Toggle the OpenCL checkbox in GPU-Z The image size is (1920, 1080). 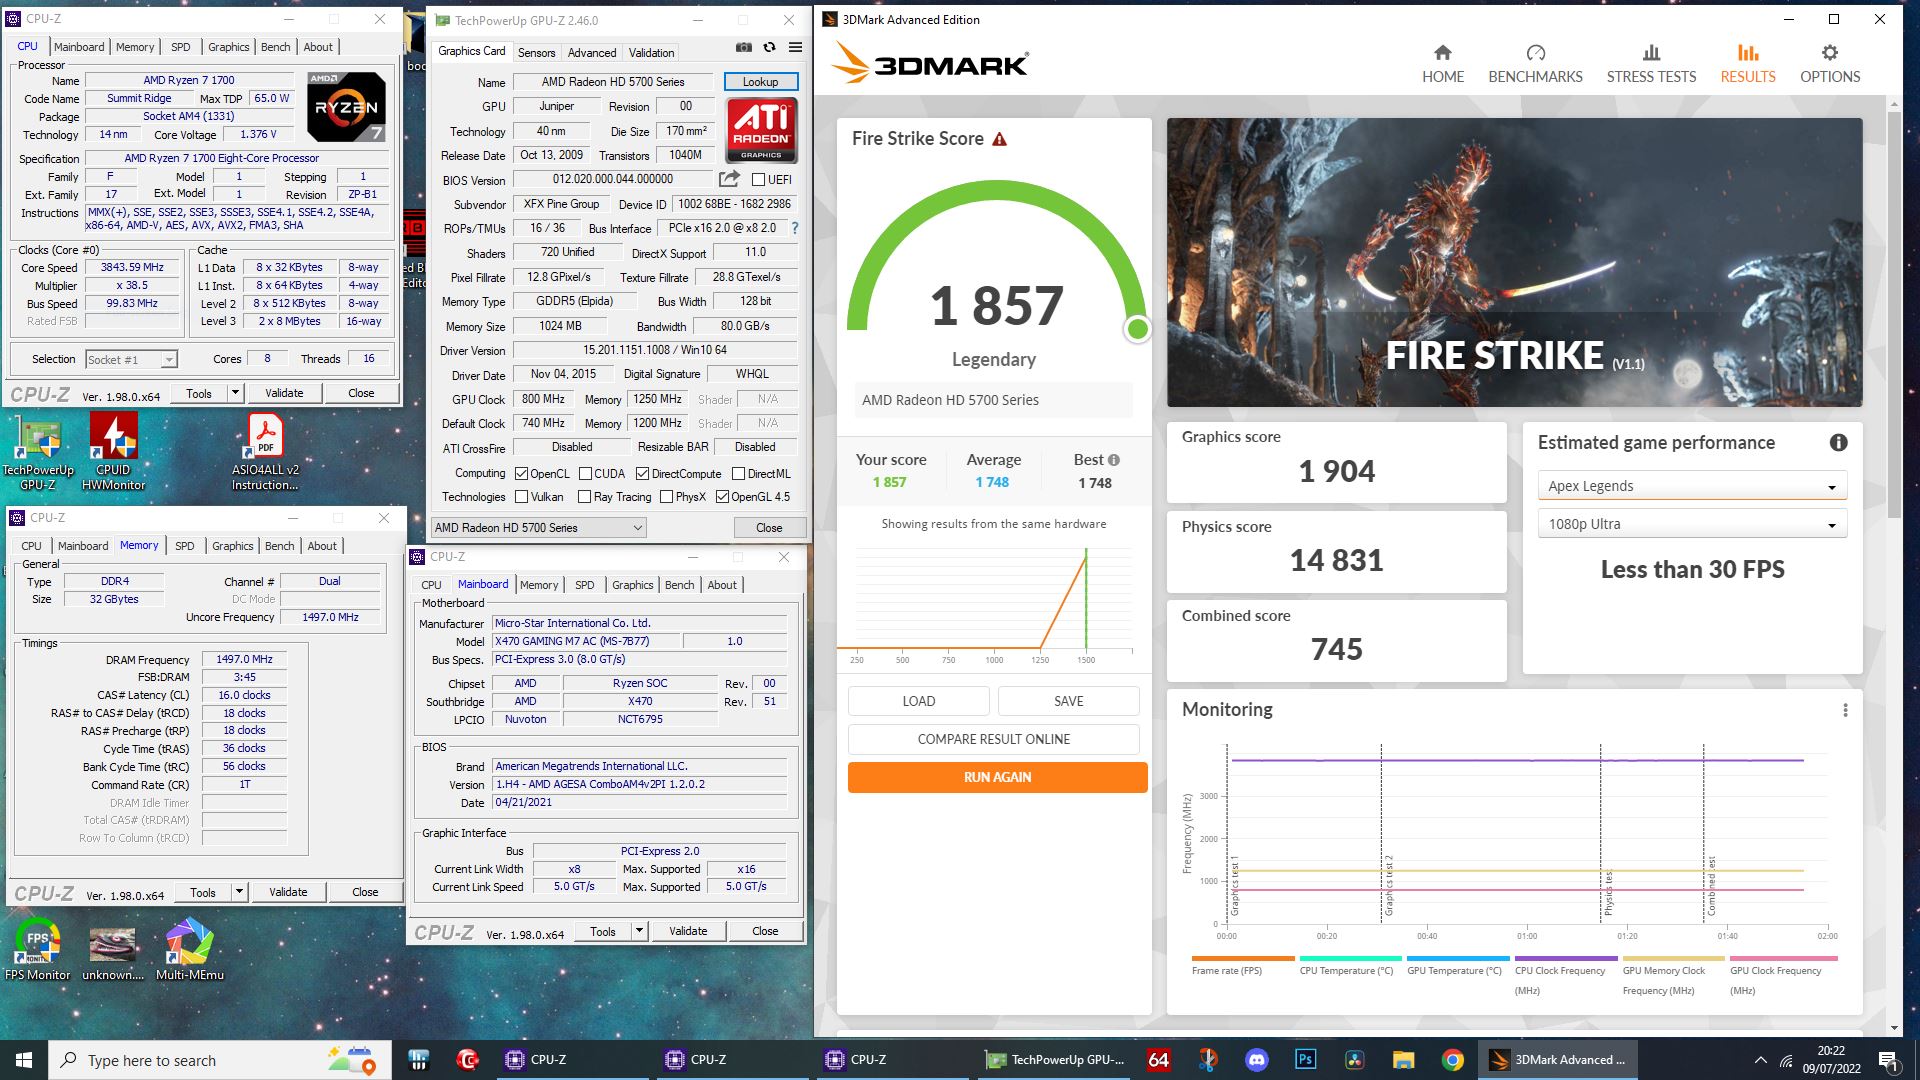click(x=521, y=474)
